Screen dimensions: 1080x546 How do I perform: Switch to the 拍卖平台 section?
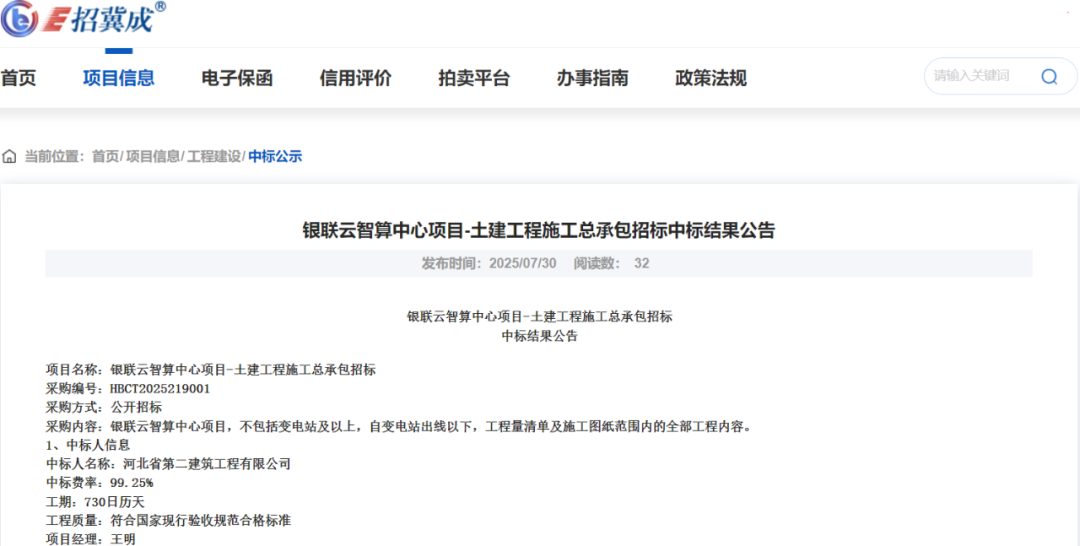[x=474, y=78]
